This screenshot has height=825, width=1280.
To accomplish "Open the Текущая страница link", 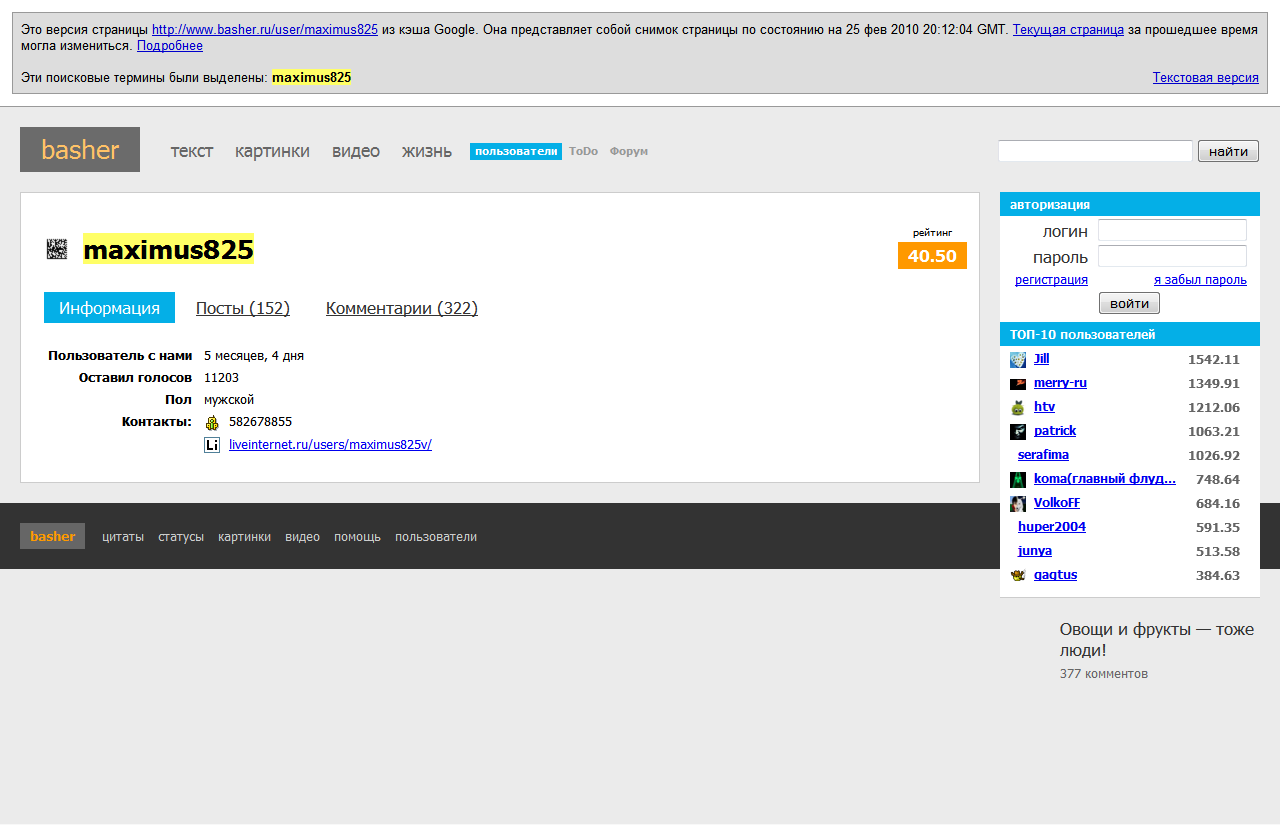I will pyautogui.click(x=1068, y=30).
